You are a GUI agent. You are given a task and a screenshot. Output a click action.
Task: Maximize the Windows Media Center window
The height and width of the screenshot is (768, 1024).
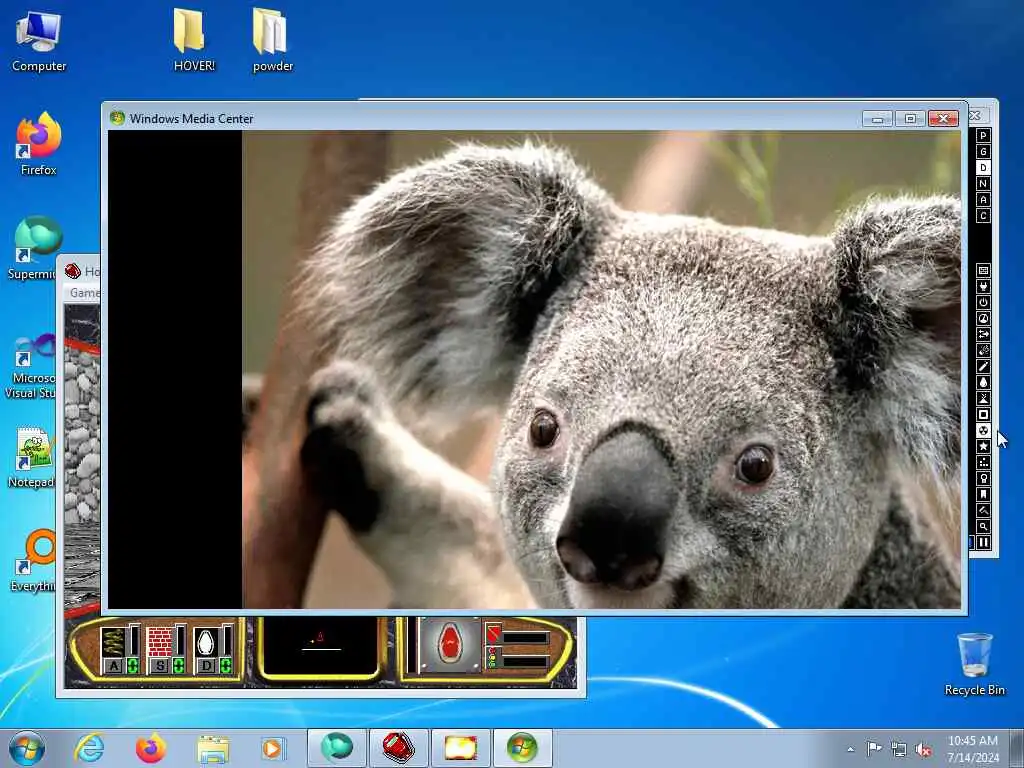click(910, 118)
